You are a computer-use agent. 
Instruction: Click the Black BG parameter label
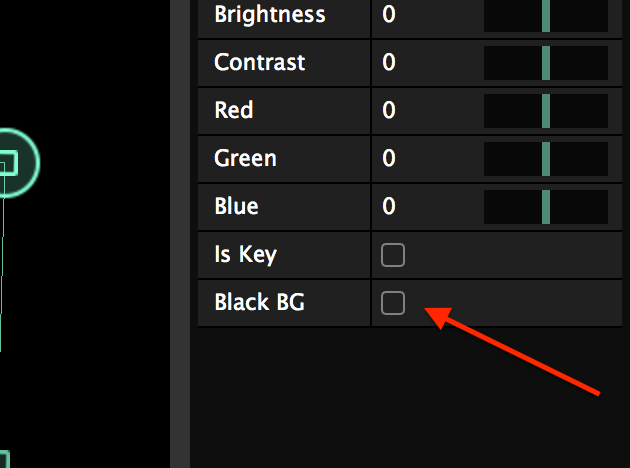click(259, 302)
